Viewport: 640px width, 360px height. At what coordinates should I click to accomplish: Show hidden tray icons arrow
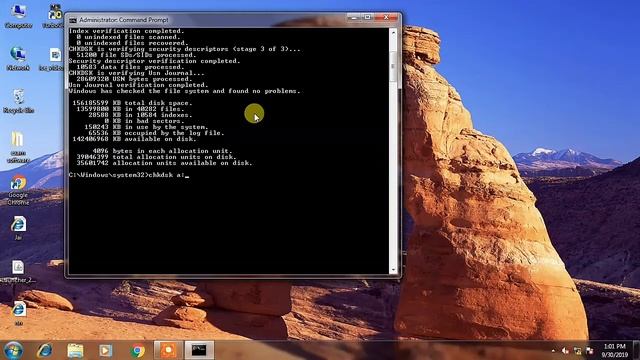(553, 351)
